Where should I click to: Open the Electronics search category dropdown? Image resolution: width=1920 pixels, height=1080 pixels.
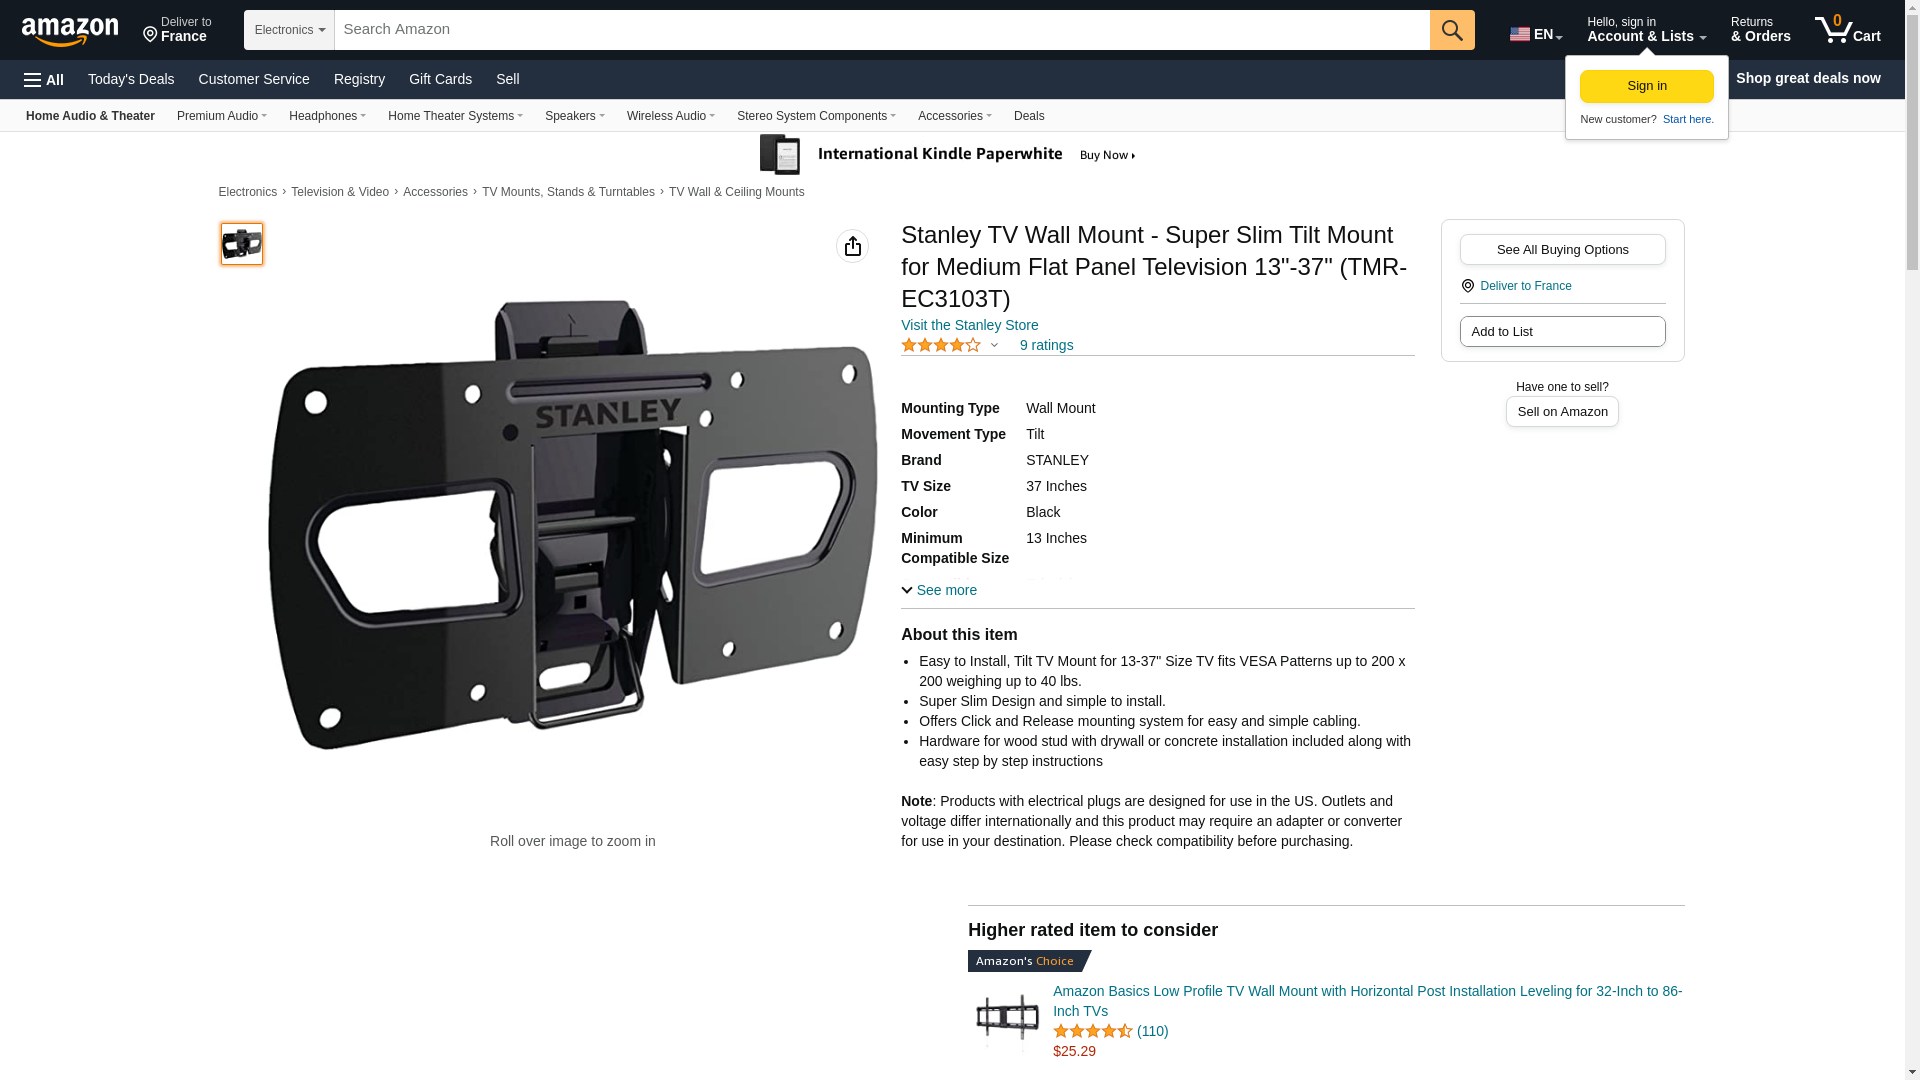pos(289,30)
